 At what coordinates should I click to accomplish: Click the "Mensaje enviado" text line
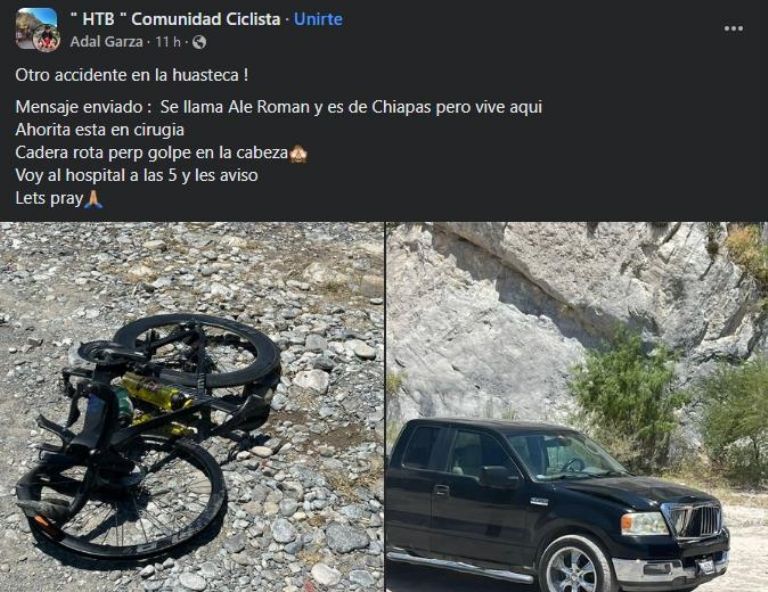point(279,107)
